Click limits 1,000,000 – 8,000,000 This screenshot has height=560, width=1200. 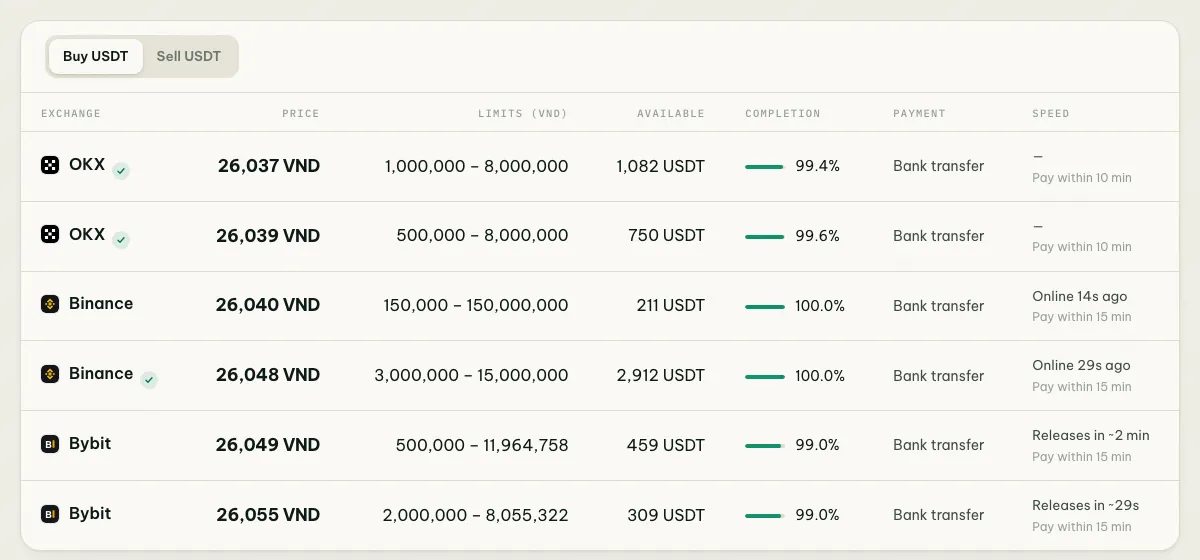click(x=477, y=166)
